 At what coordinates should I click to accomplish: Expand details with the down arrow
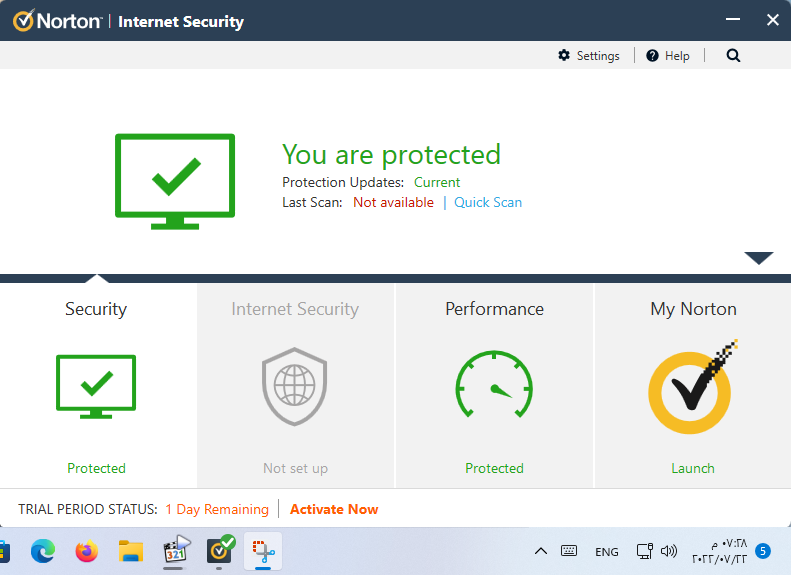coord(759,258)
